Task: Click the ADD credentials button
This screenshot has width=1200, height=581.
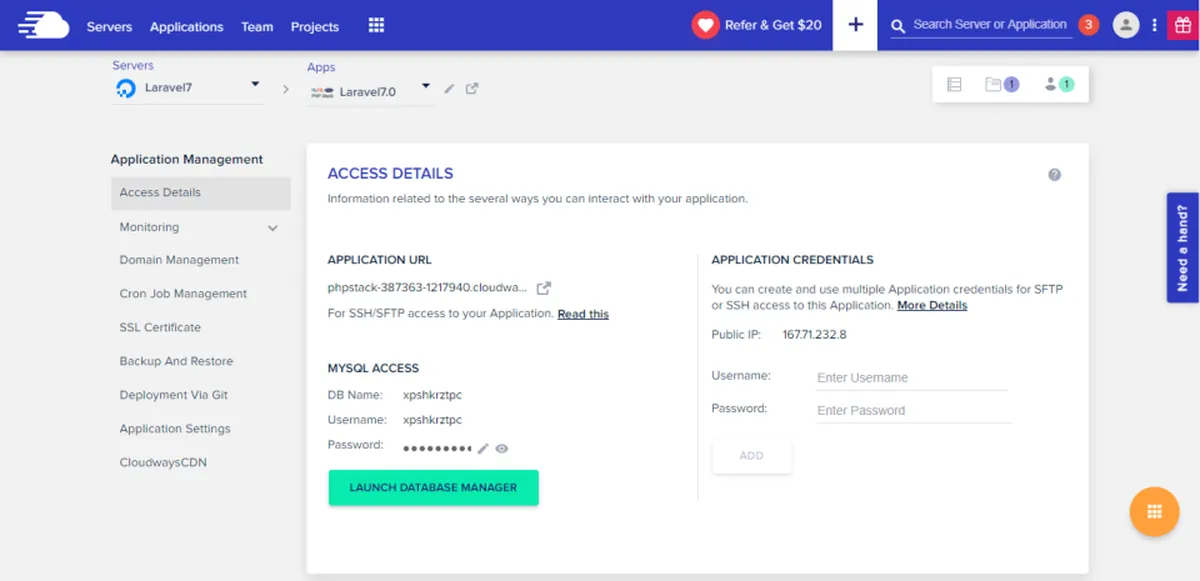Action: coord(752,456)
